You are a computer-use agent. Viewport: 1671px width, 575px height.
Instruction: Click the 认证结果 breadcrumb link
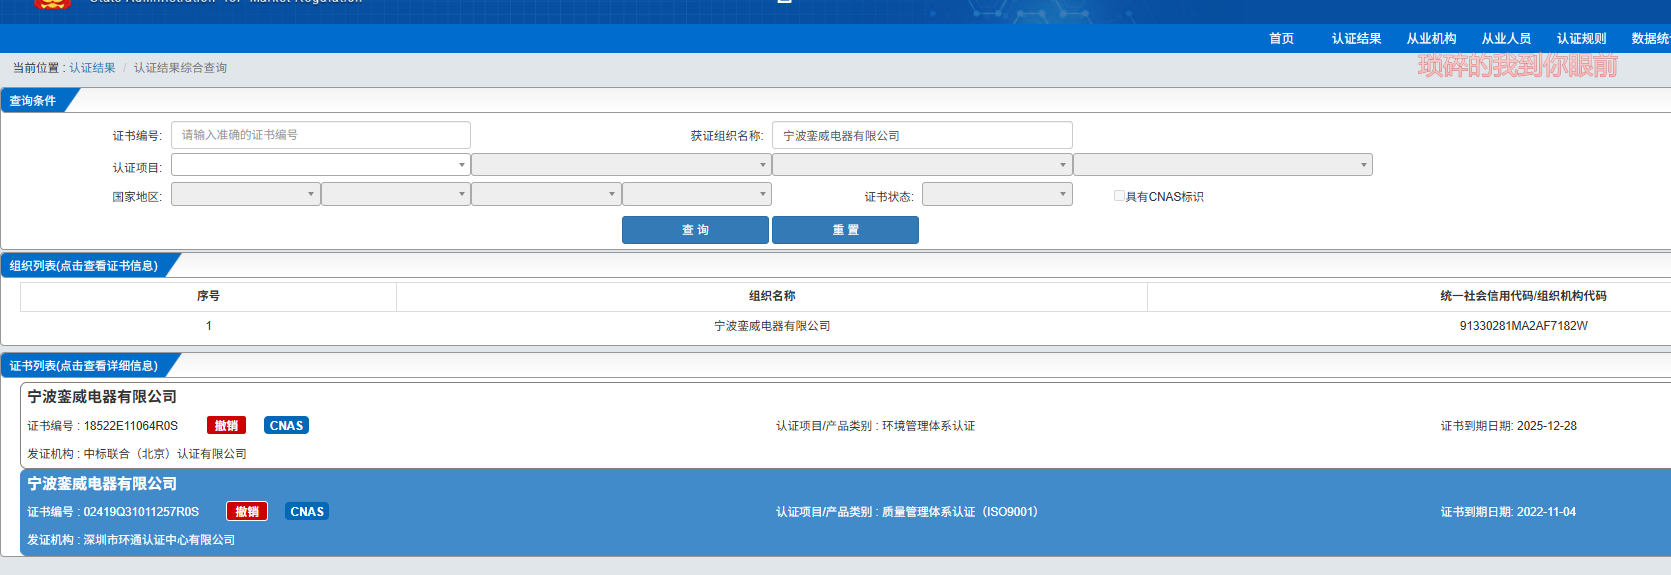click(x=92, y=68)
